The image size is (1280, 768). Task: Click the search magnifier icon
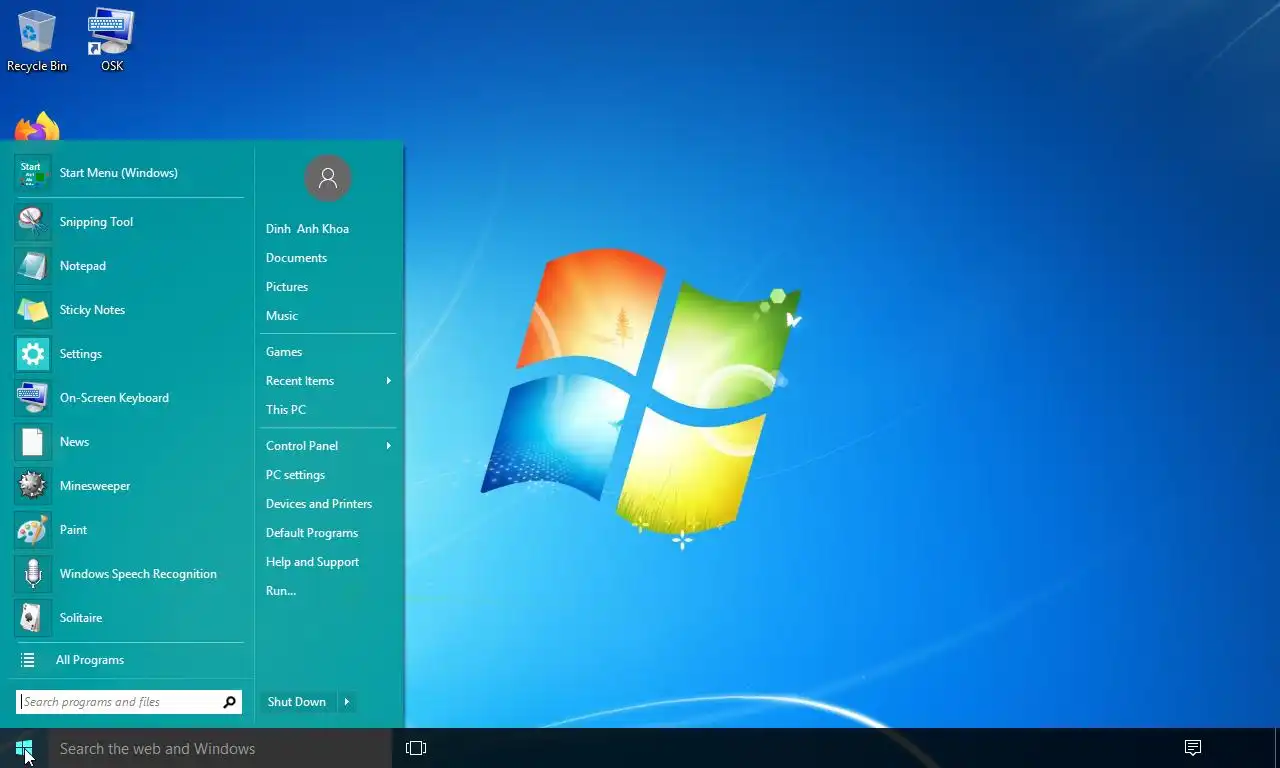coord(229,702)
